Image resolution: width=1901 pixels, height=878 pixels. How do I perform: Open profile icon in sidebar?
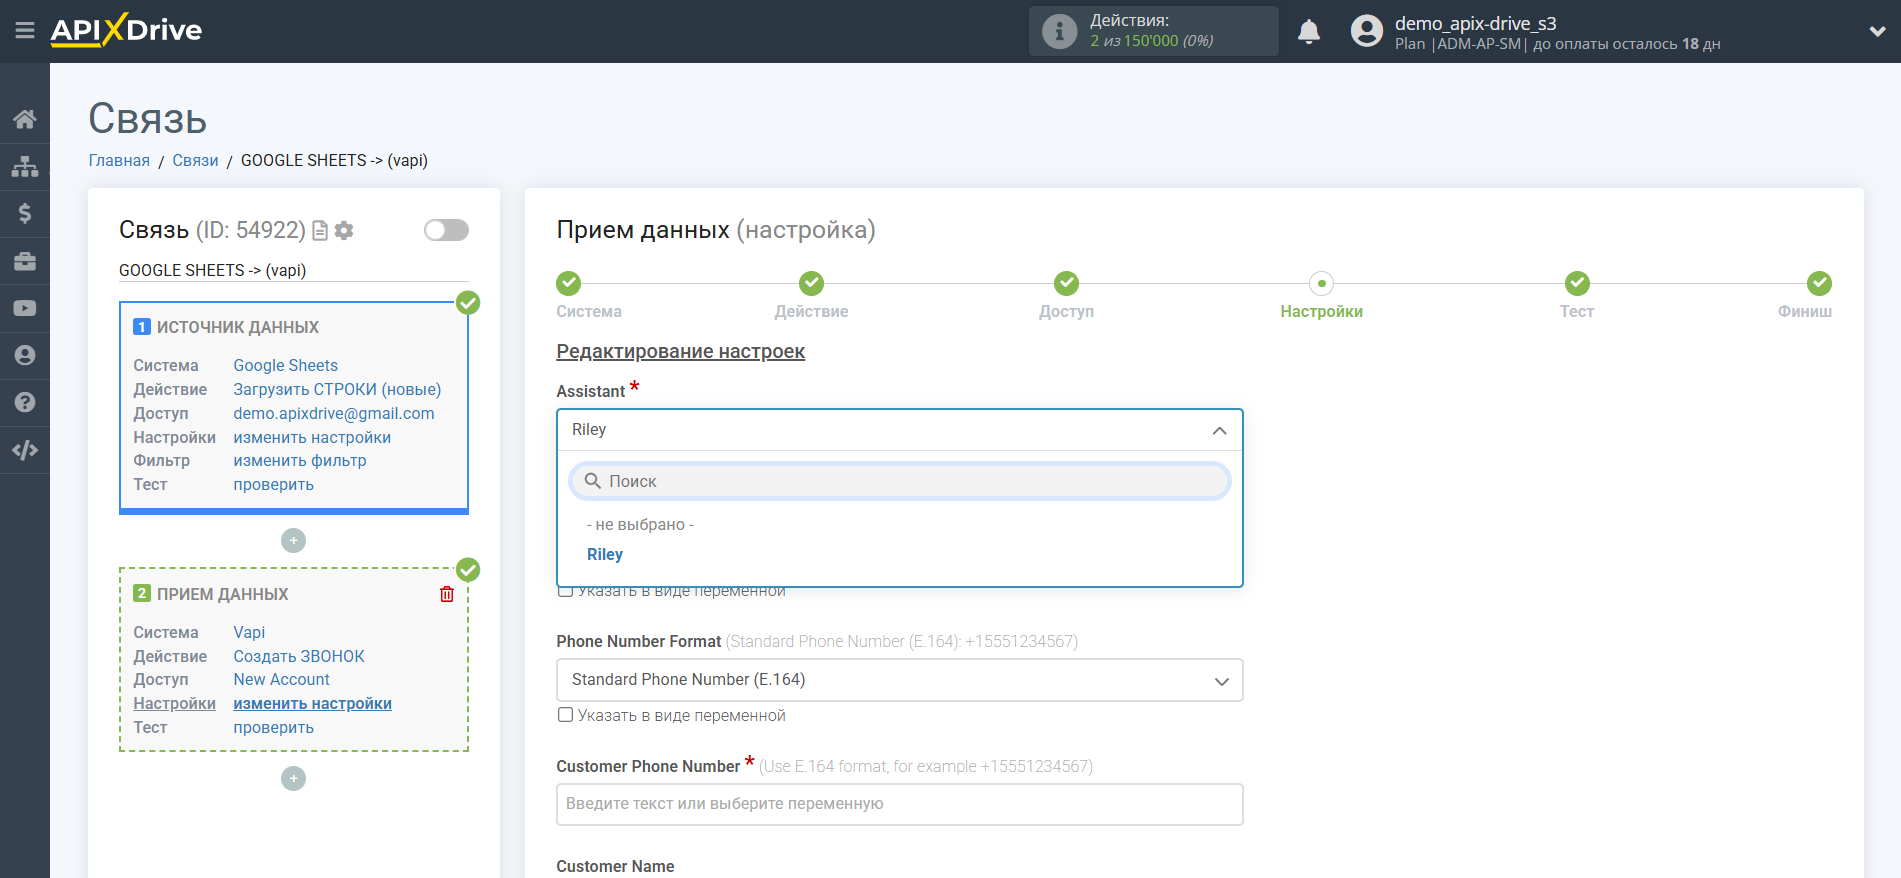pos(25,355)
